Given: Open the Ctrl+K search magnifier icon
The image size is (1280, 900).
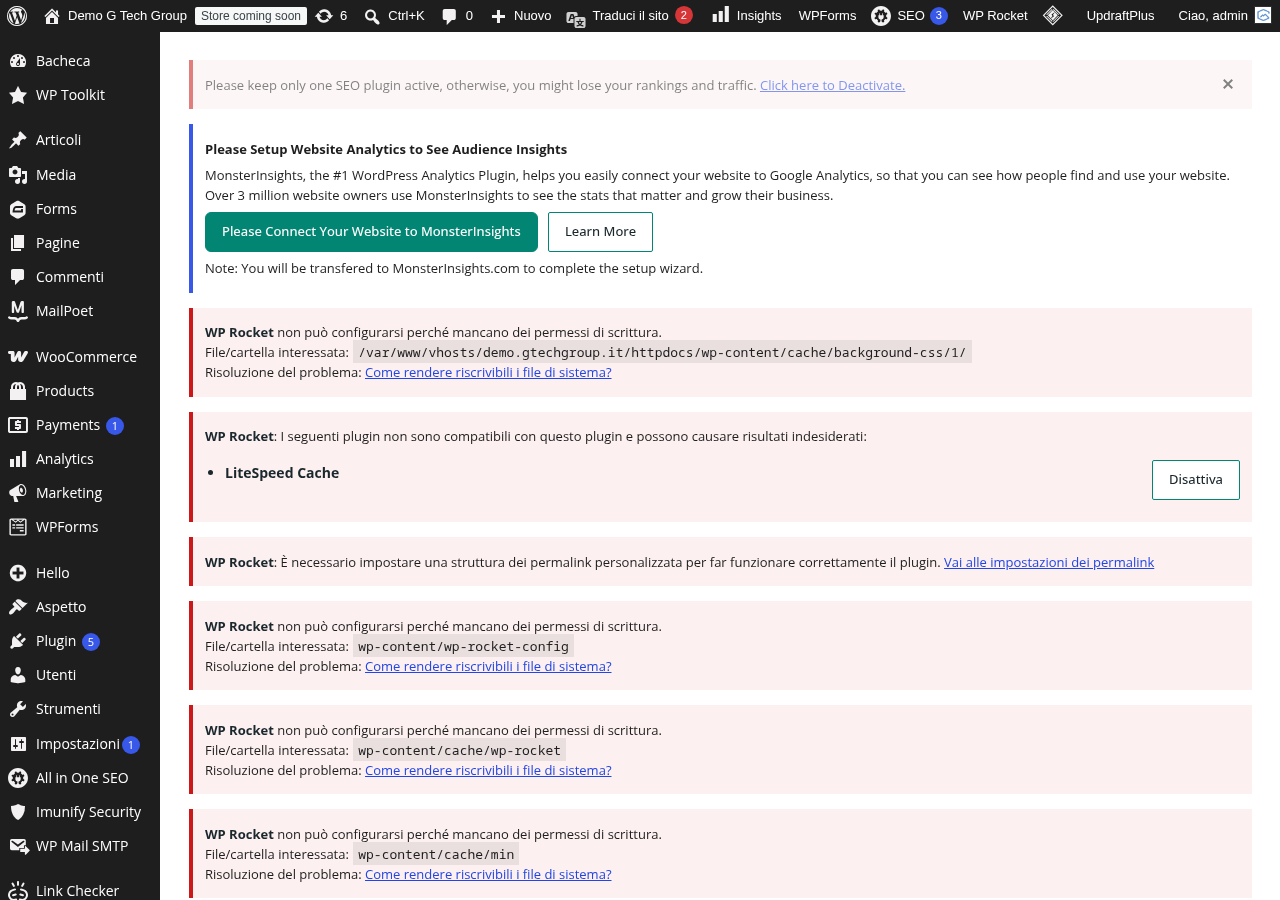Looking at the screenshot, I should tap(372, 16).
